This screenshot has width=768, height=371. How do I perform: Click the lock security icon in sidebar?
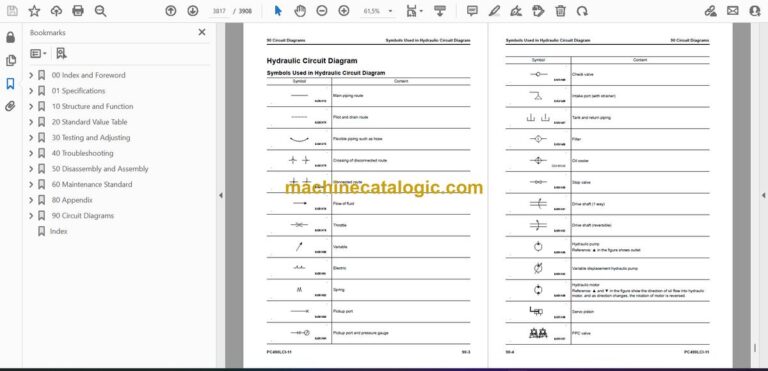point(10,37)
